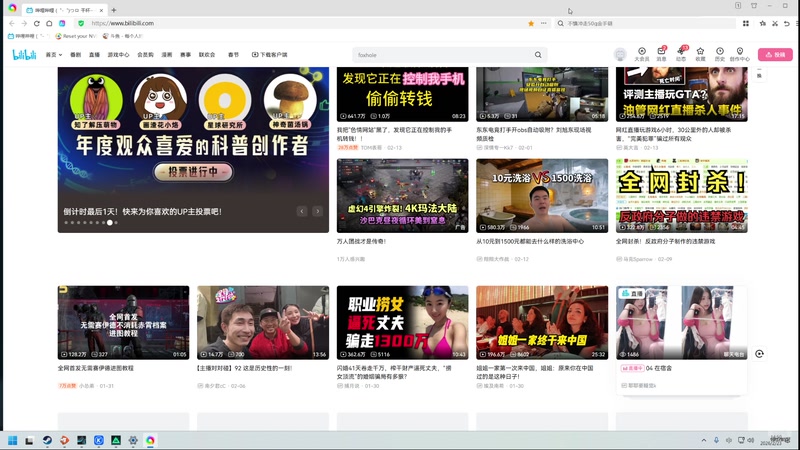The width and height of the screenshot is (800, 450).
Task: Open the 历史 watch history icon
Action: tap(720, 54)
